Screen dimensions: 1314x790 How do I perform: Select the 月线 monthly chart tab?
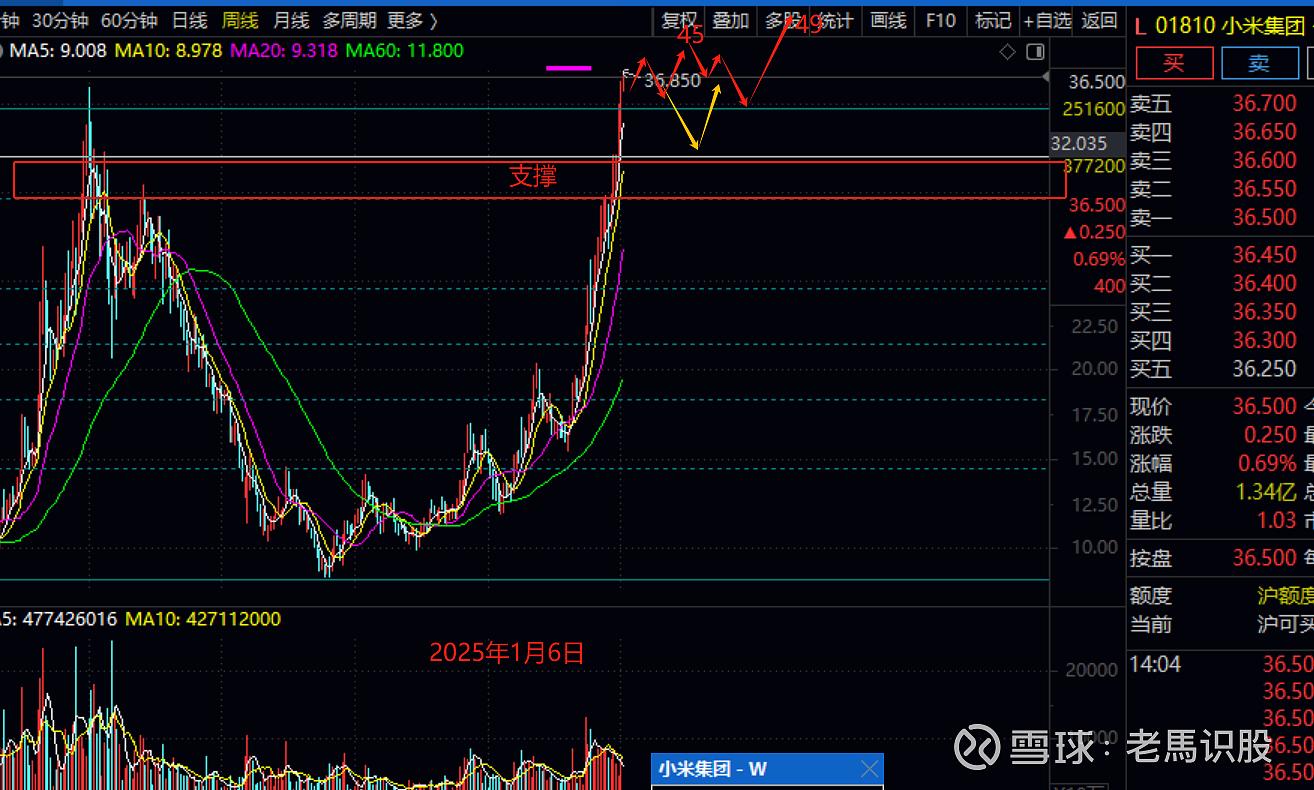tap(291, 20)
